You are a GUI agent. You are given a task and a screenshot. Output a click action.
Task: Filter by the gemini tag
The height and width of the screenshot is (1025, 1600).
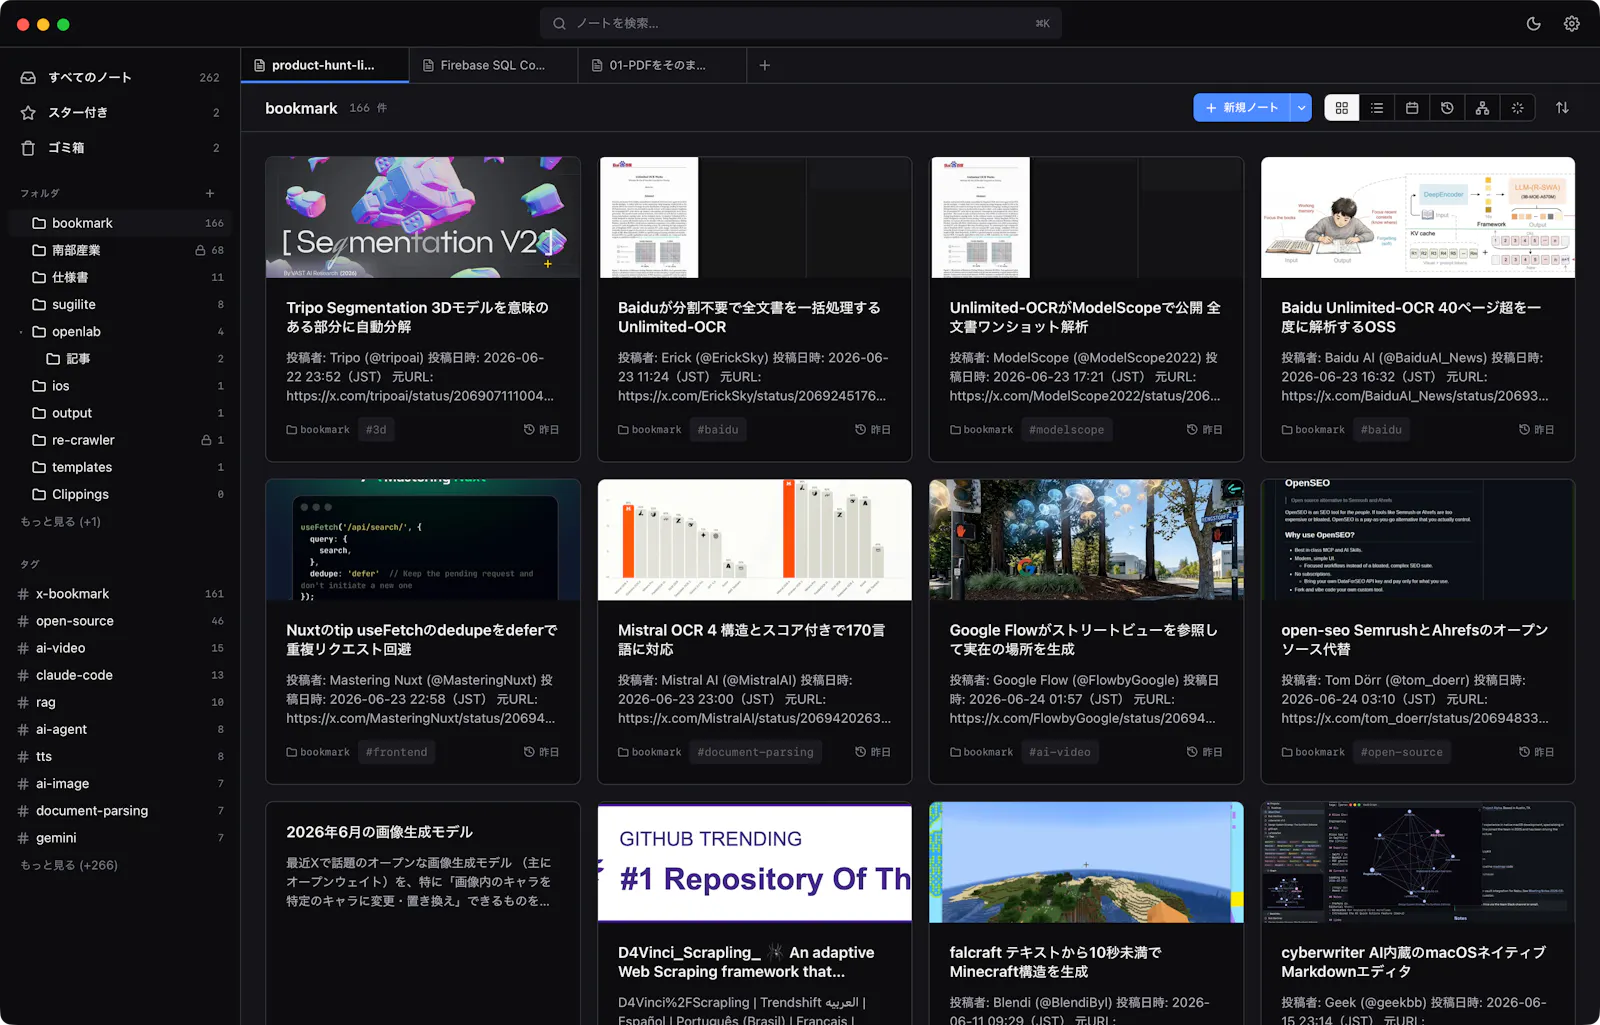[120, 837]
